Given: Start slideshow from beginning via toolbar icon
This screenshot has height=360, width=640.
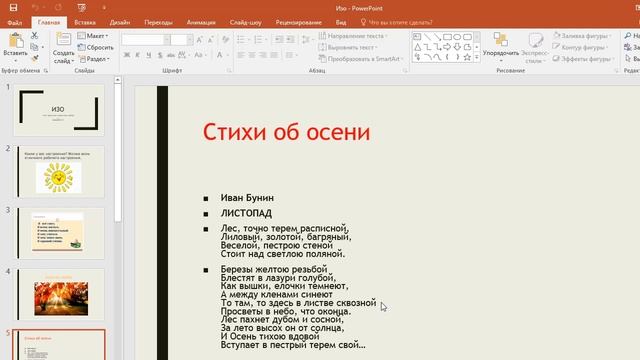Looking at the screenshot, I should pyautogui.click(x=82, y=8).
